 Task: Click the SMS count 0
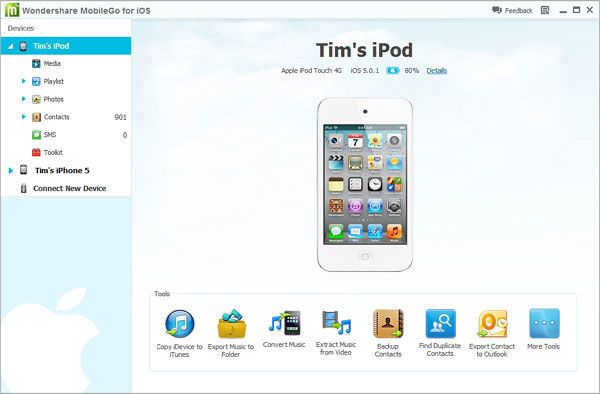[x=125, y=135]
